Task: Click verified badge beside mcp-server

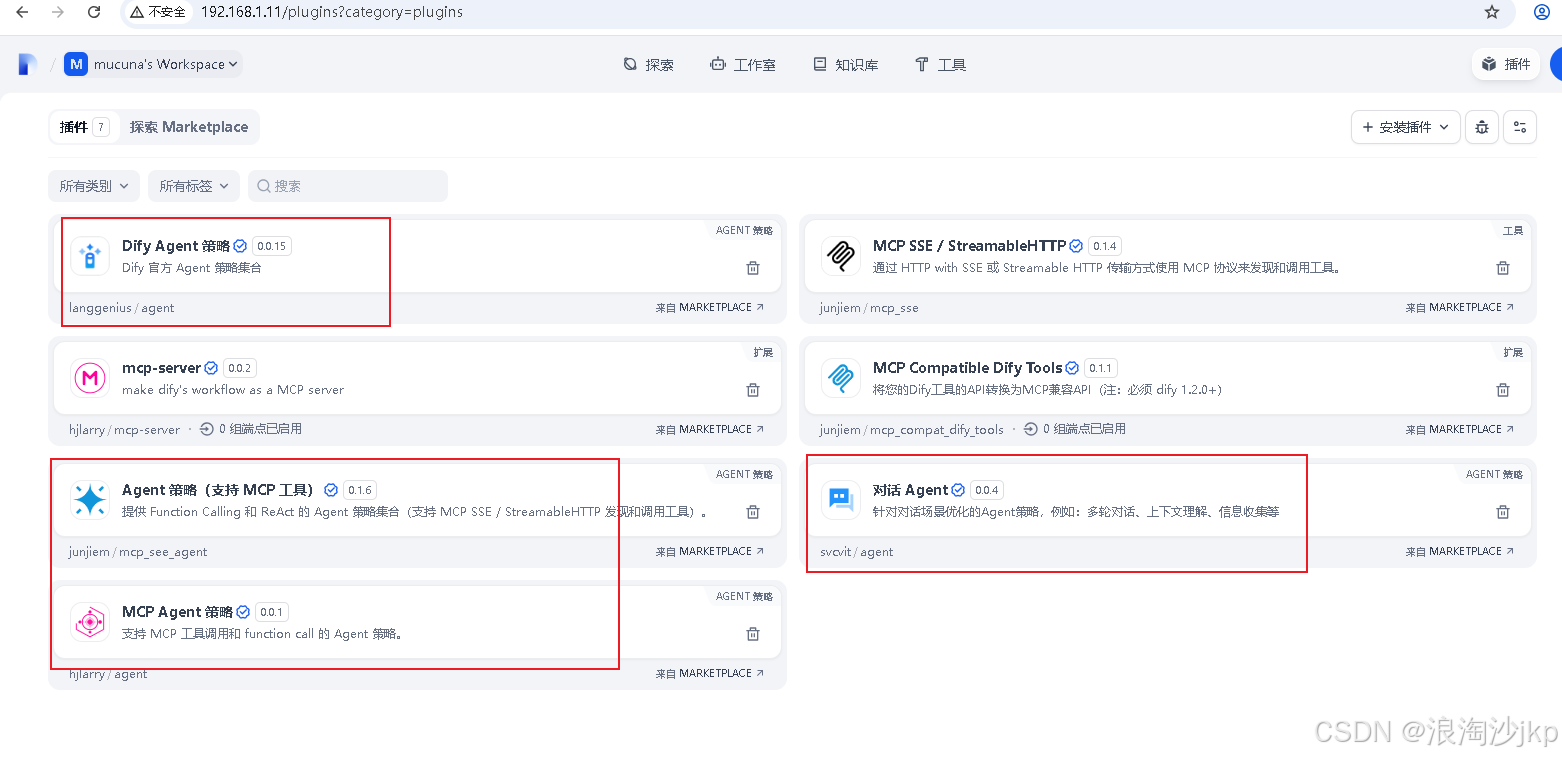Action: click(211, 368)
